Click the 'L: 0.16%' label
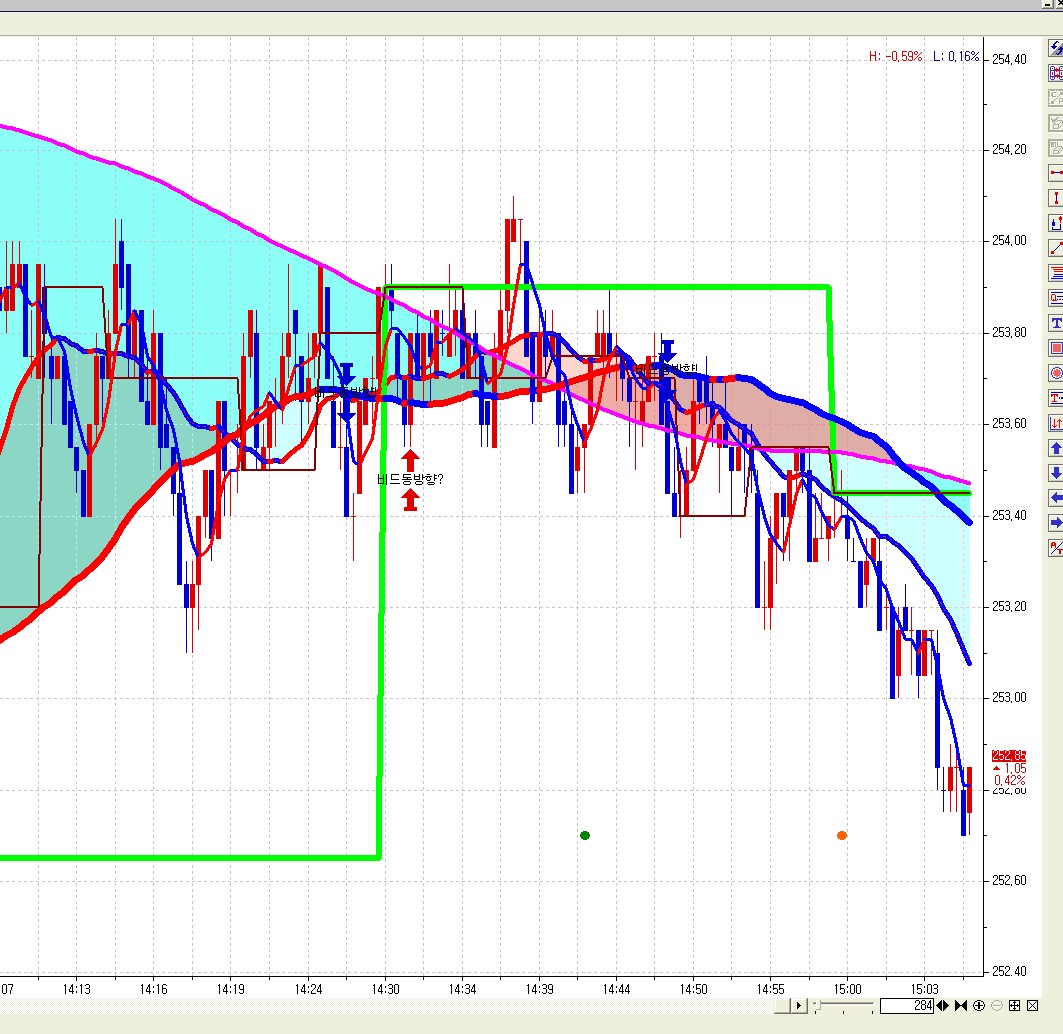Viewport: 1063px width, 1034px height. (x=956, y=57)
